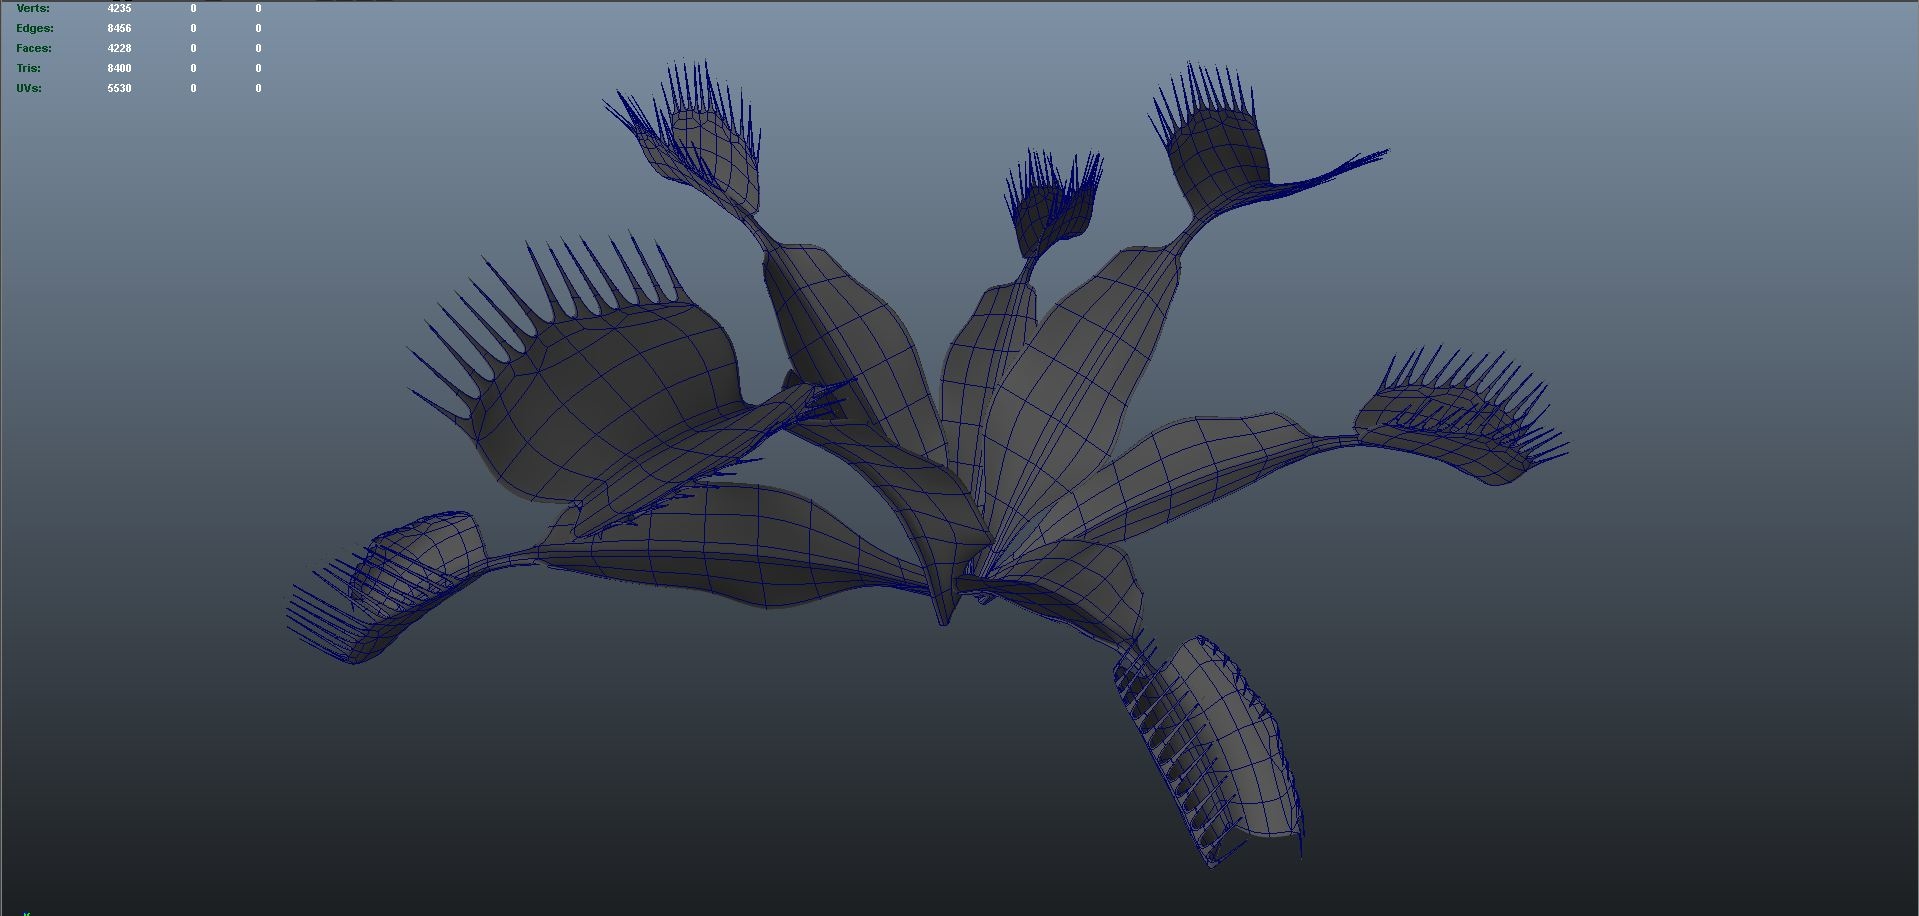Screen dimensions: 1919x916
Task: Click the zero value beside the Verts count
Action: tap(191, 8)
